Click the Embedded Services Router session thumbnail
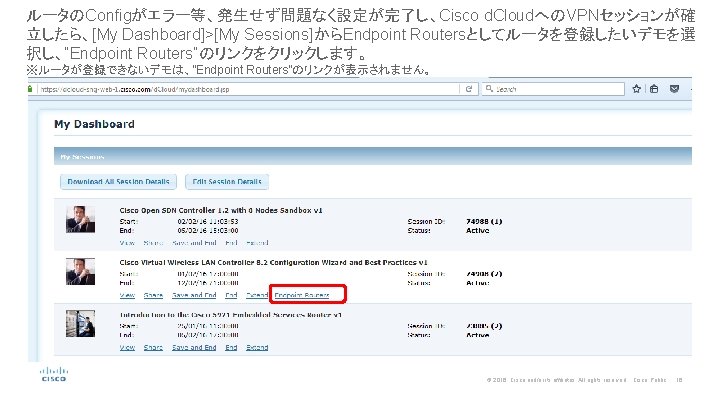Image resolution: width=720 pixels, height=405 pixels. (x=80, y=324)
